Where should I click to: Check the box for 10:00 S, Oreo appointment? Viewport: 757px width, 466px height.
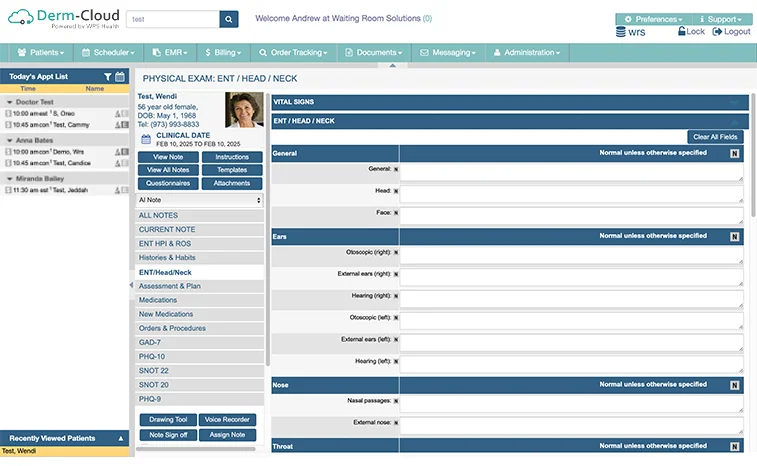click(8, 113)
